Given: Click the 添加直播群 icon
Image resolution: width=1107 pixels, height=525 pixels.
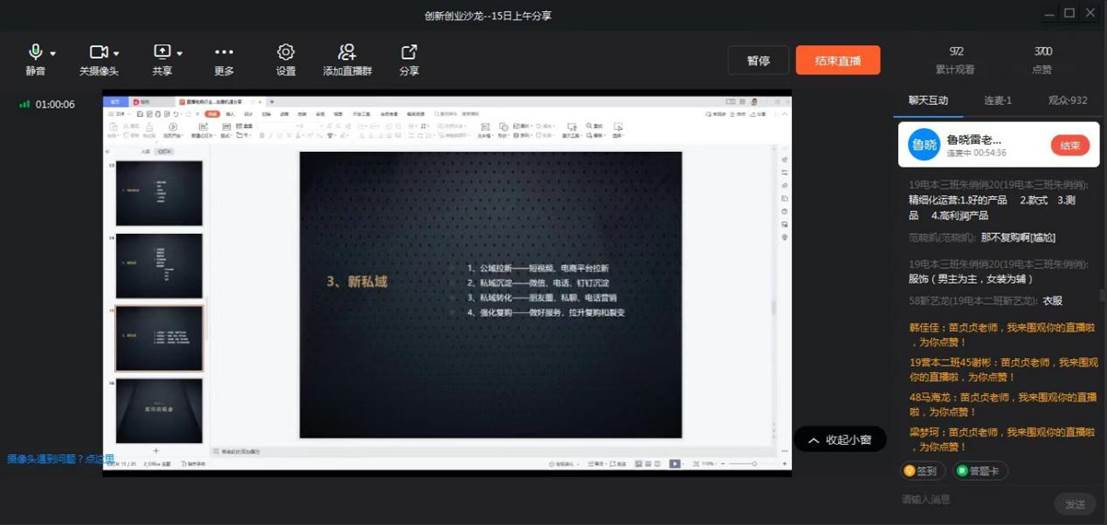Looking at the screenshot, I should coord(346,52).
